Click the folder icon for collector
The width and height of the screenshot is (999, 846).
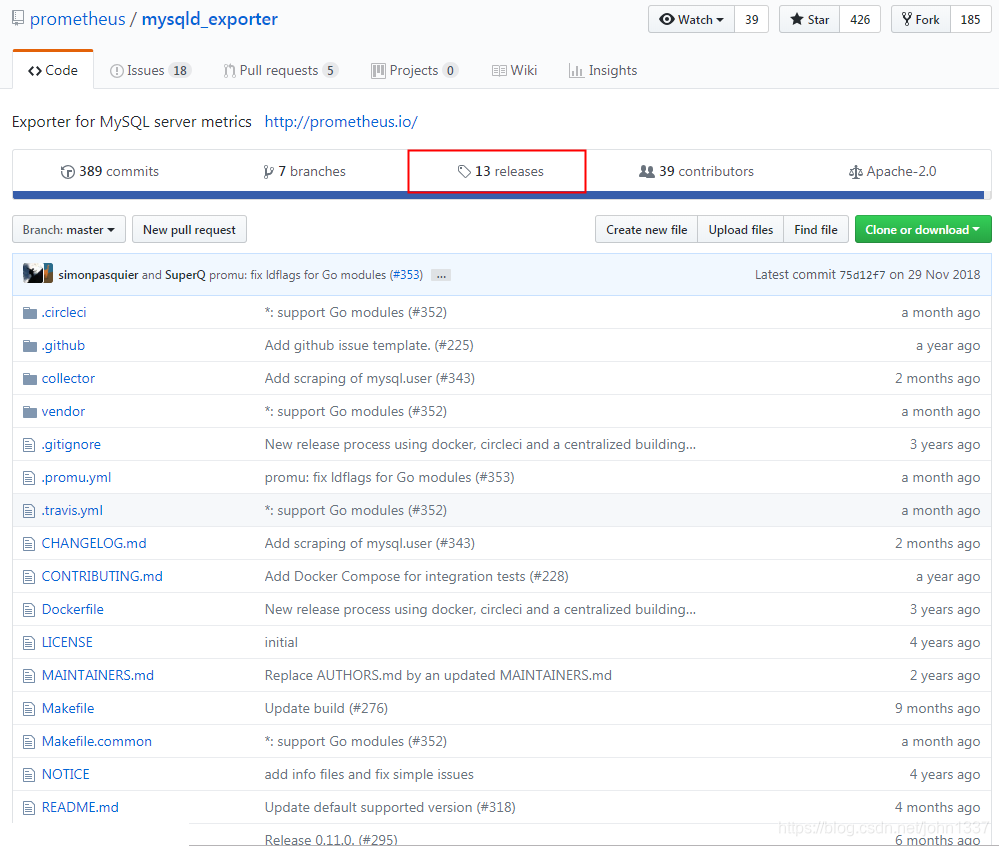(x=29, y=378)
